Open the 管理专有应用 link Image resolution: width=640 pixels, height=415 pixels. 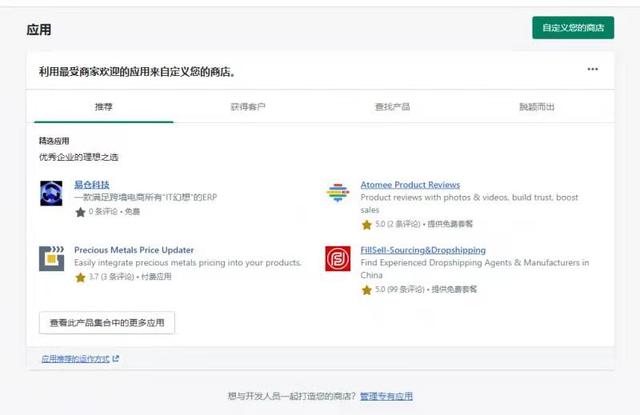pyautogui.click(x=386, y=396)
